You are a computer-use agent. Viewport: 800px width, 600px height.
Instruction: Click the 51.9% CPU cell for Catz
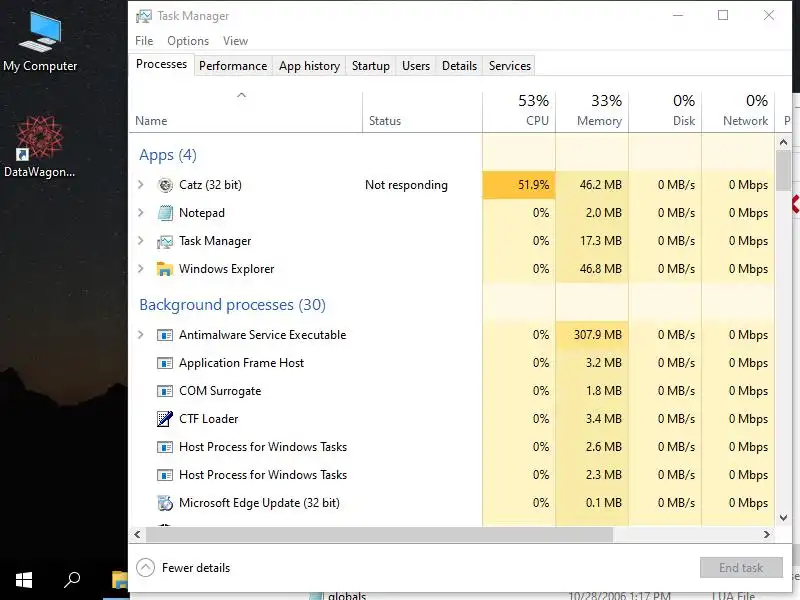[x=519, y=185]
